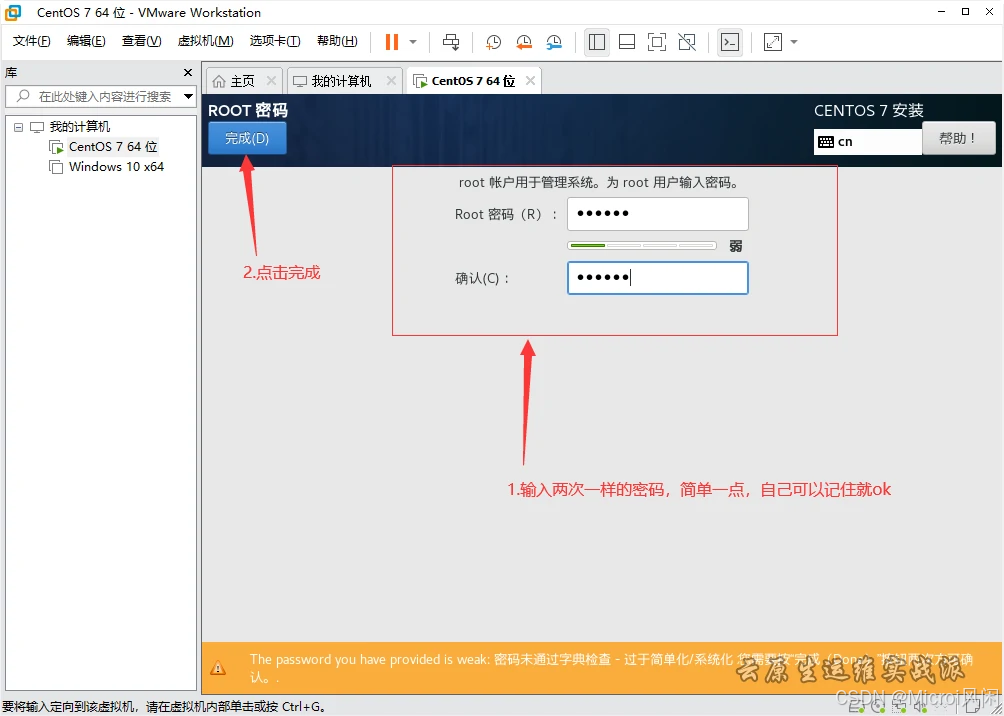Screen dimensions: 1004x716
Task: Toggle the library sidebar view icon
Action: pyautogui.click(x=597, y=42)
